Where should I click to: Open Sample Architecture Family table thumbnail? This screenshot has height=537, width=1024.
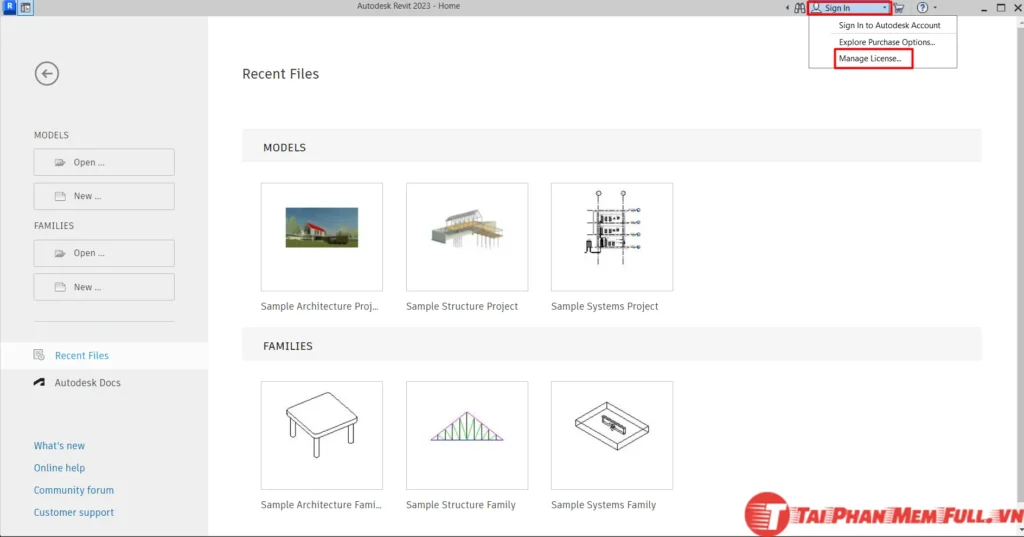click(322, 435)
